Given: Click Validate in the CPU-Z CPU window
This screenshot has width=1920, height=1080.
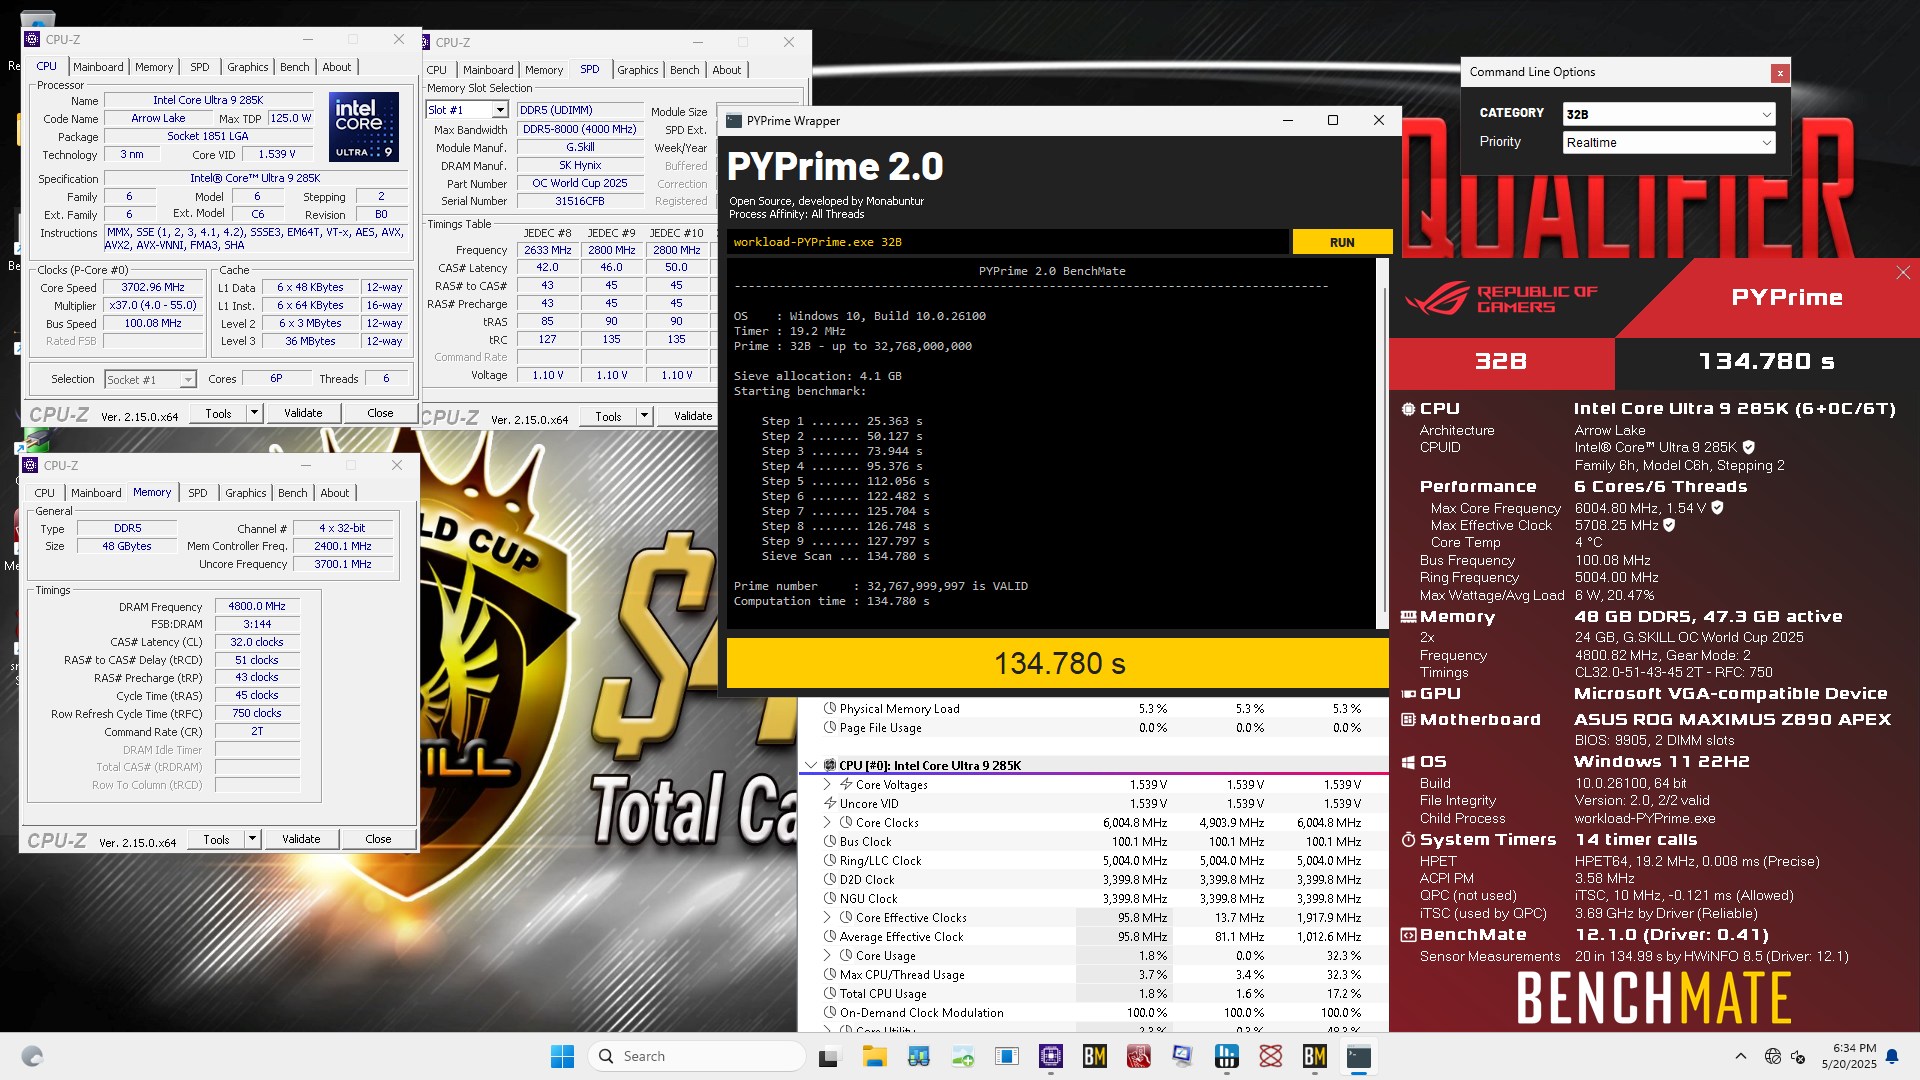Looking at the screenshot, I should (303, 413).
